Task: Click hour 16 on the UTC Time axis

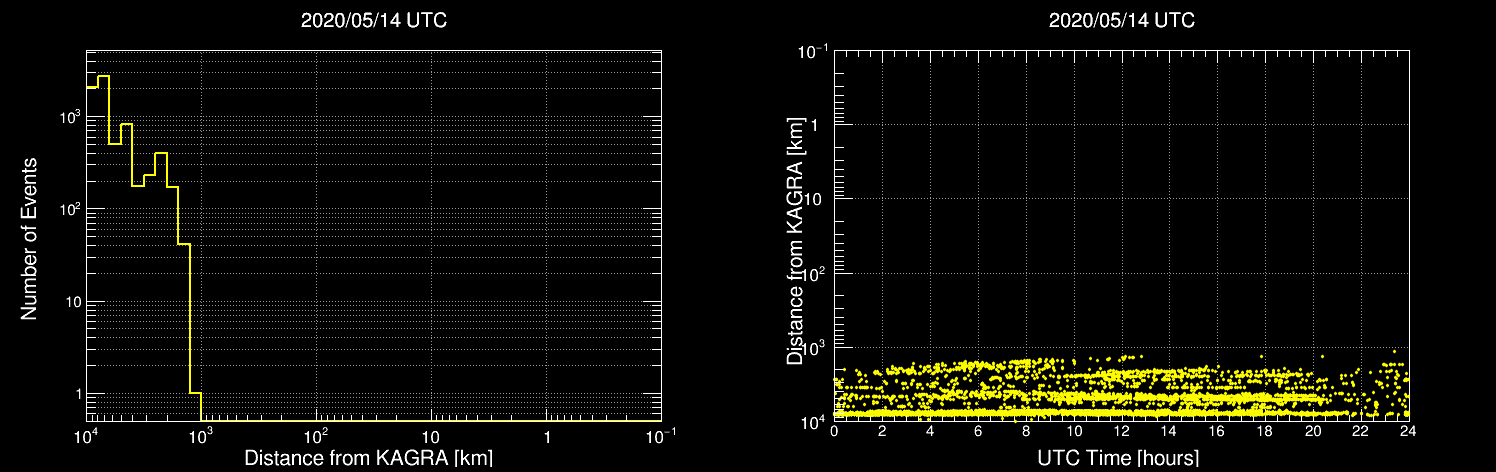Action: click(x=1217, y=433)
